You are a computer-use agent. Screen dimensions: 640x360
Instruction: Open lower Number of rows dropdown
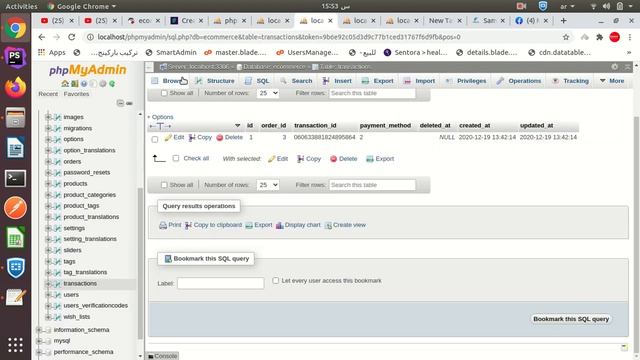[268, 185]
